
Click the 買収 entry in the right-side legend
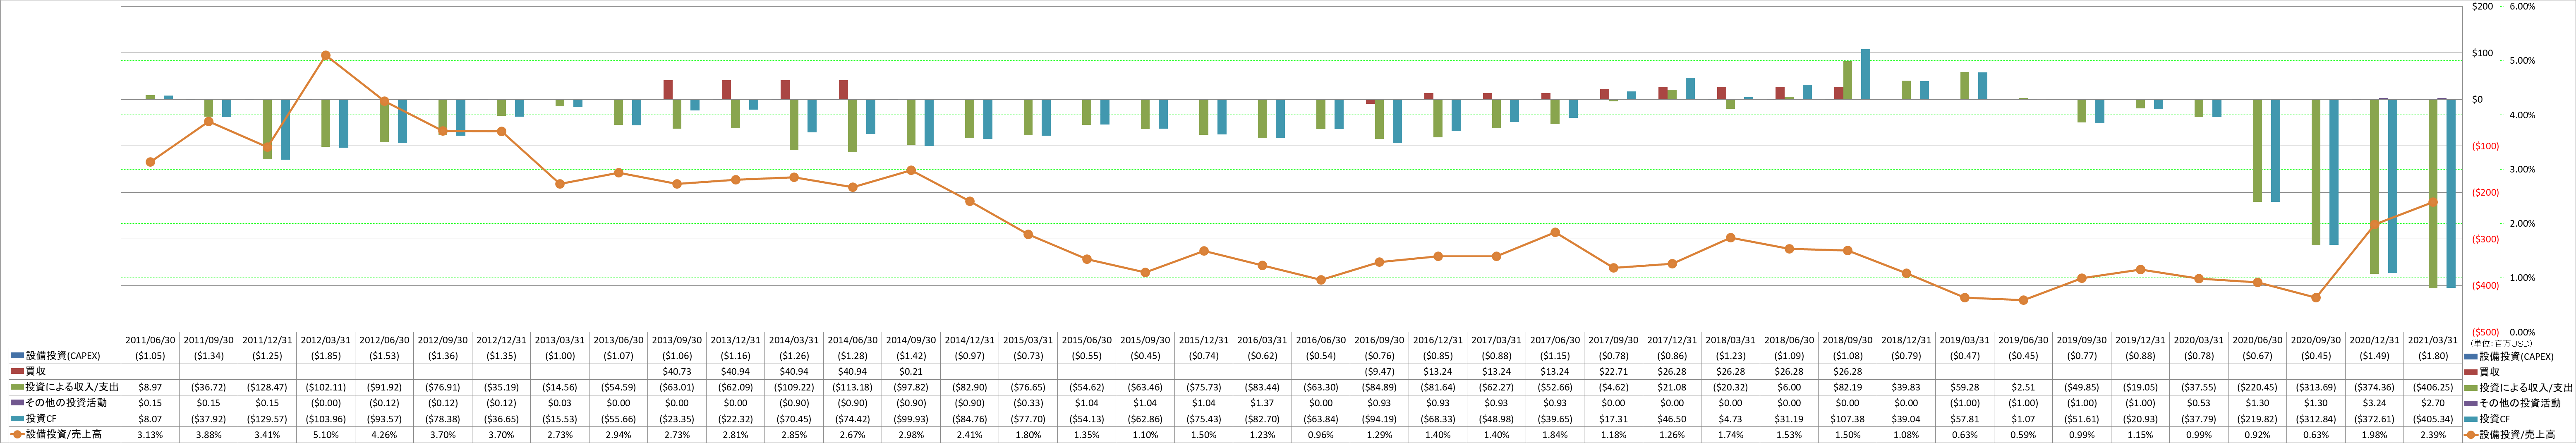click(x=2489, y=371)
